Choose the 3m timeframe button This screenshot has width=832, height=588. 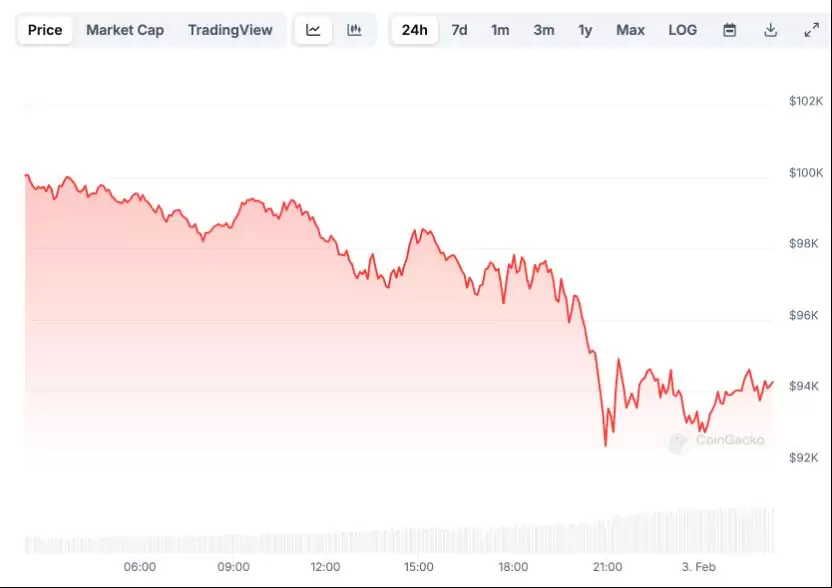coord(543,30)
